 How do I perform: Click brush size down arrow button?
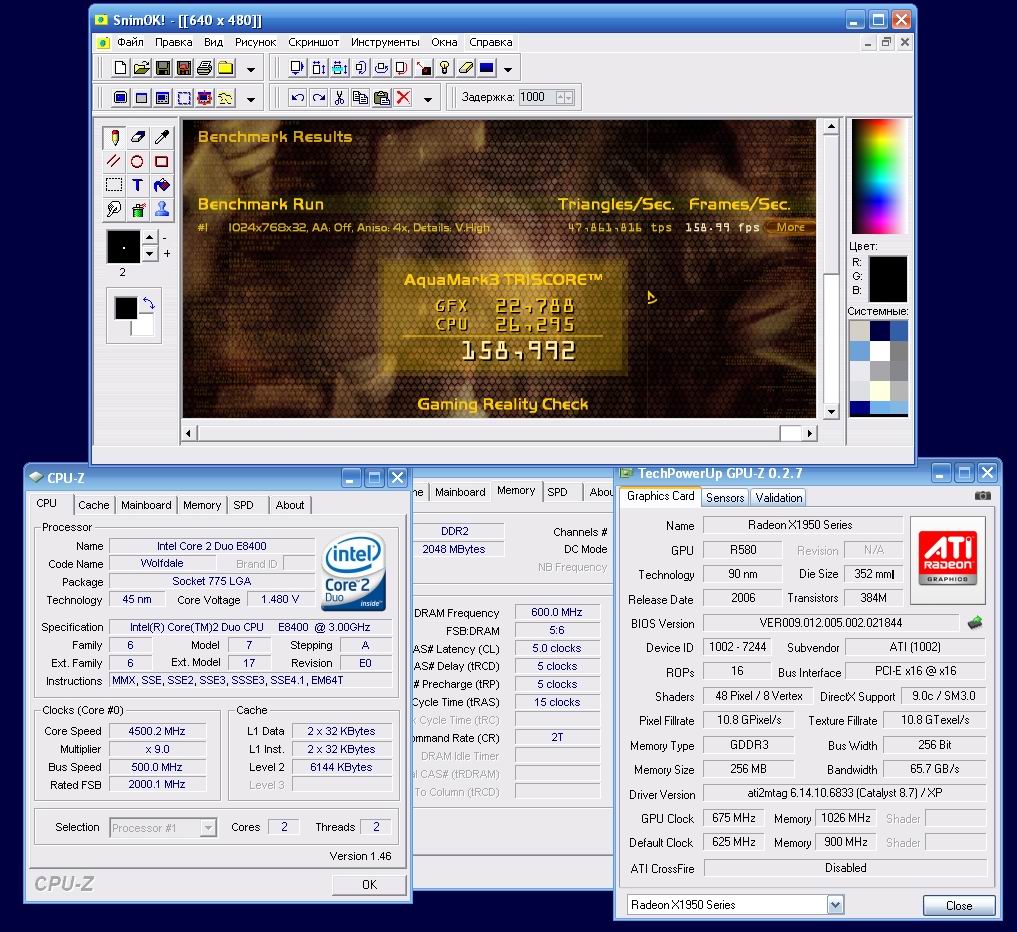click(x=150, y=253)
